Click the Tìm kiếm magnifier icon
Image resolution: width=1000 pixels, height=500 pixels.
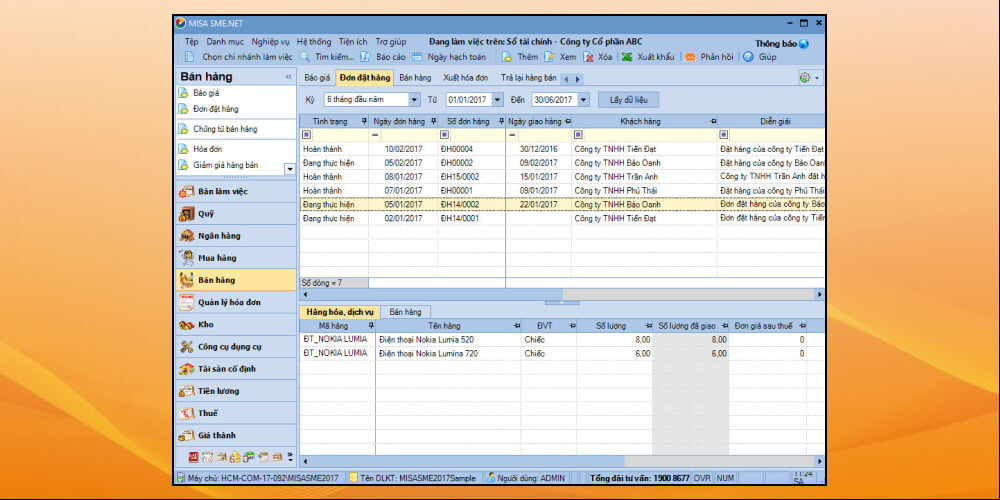(305, 57)
